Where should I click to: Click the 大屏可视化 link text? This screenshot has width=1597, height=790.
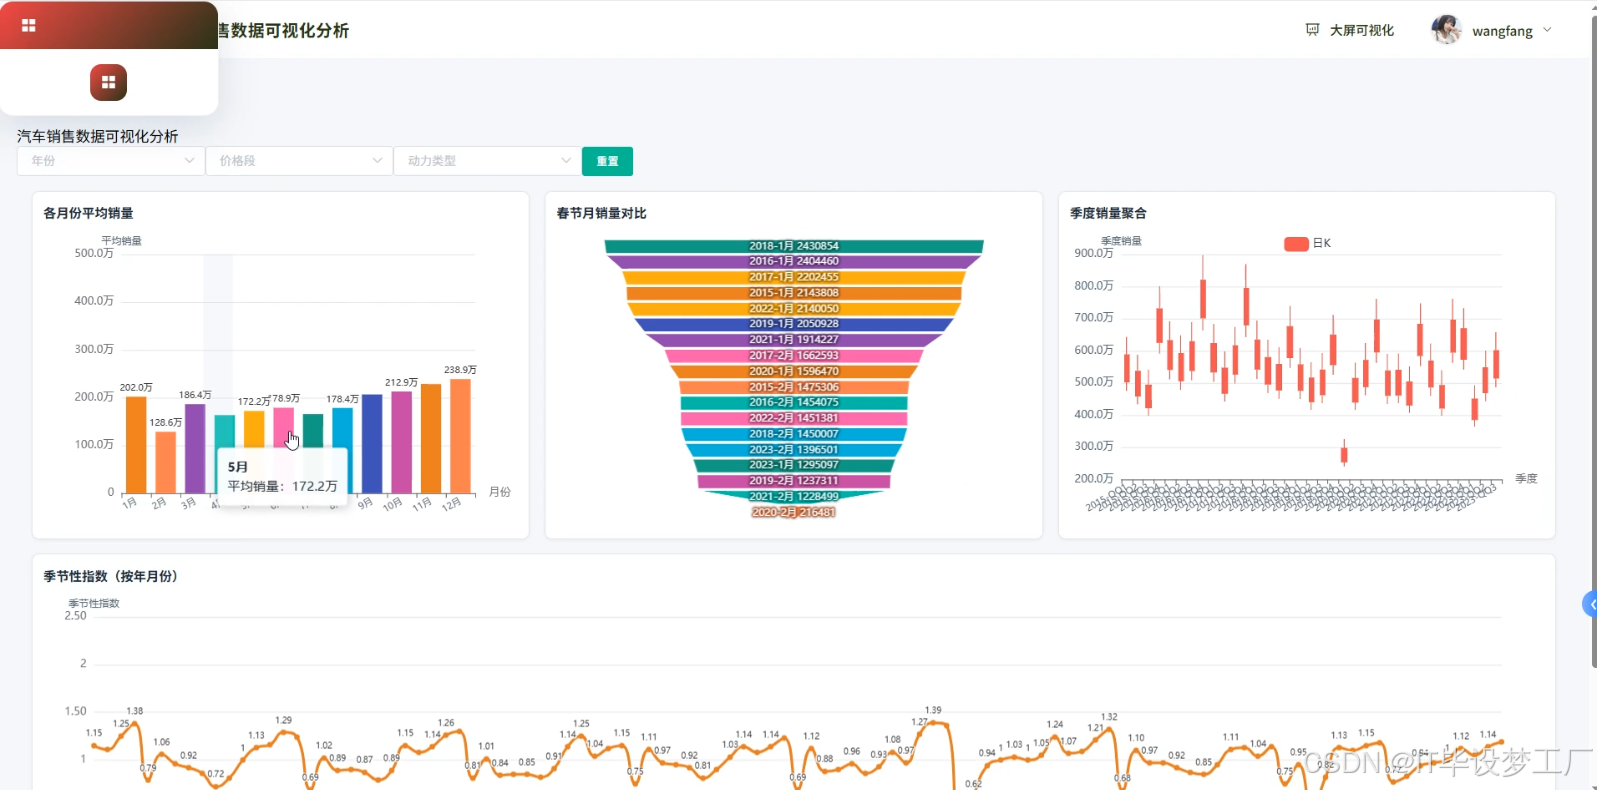[x=1361, y=30]
